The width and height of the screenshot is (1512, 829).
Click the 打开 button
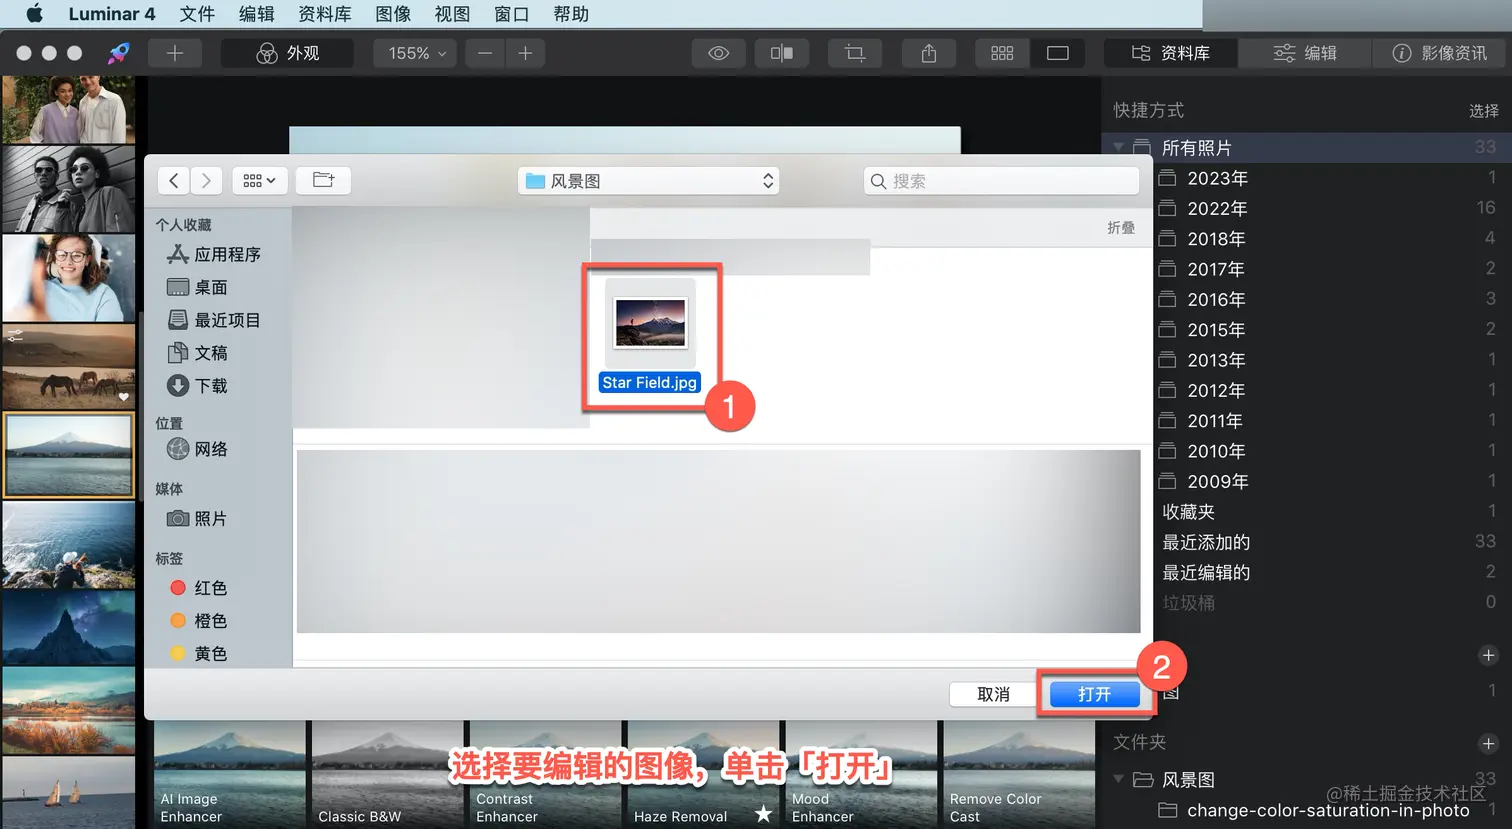pos(1094,694)
